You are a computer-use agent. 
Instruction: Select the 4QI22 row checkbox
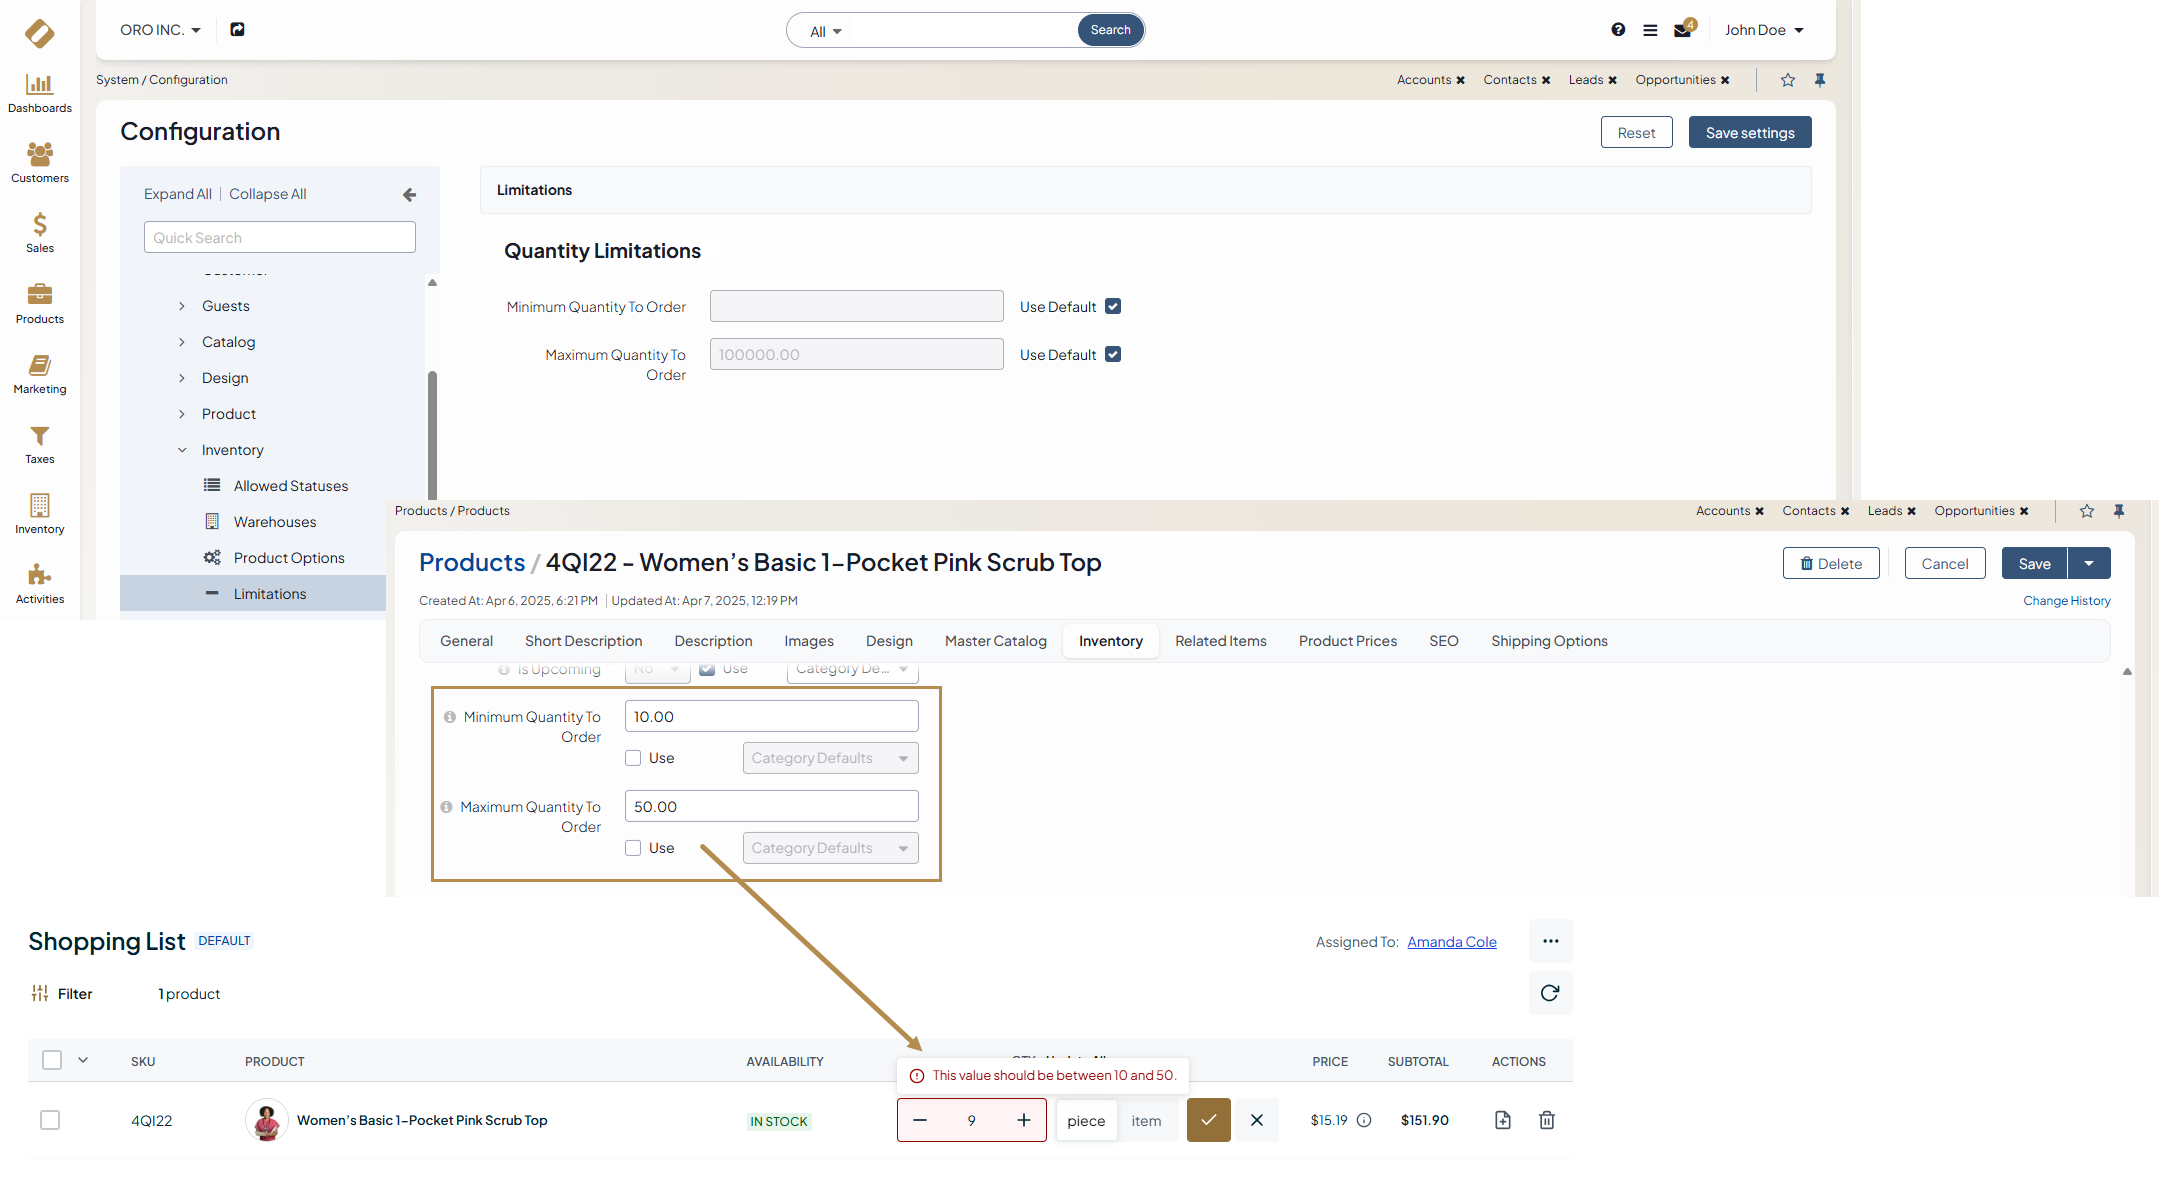(50, 1120)
